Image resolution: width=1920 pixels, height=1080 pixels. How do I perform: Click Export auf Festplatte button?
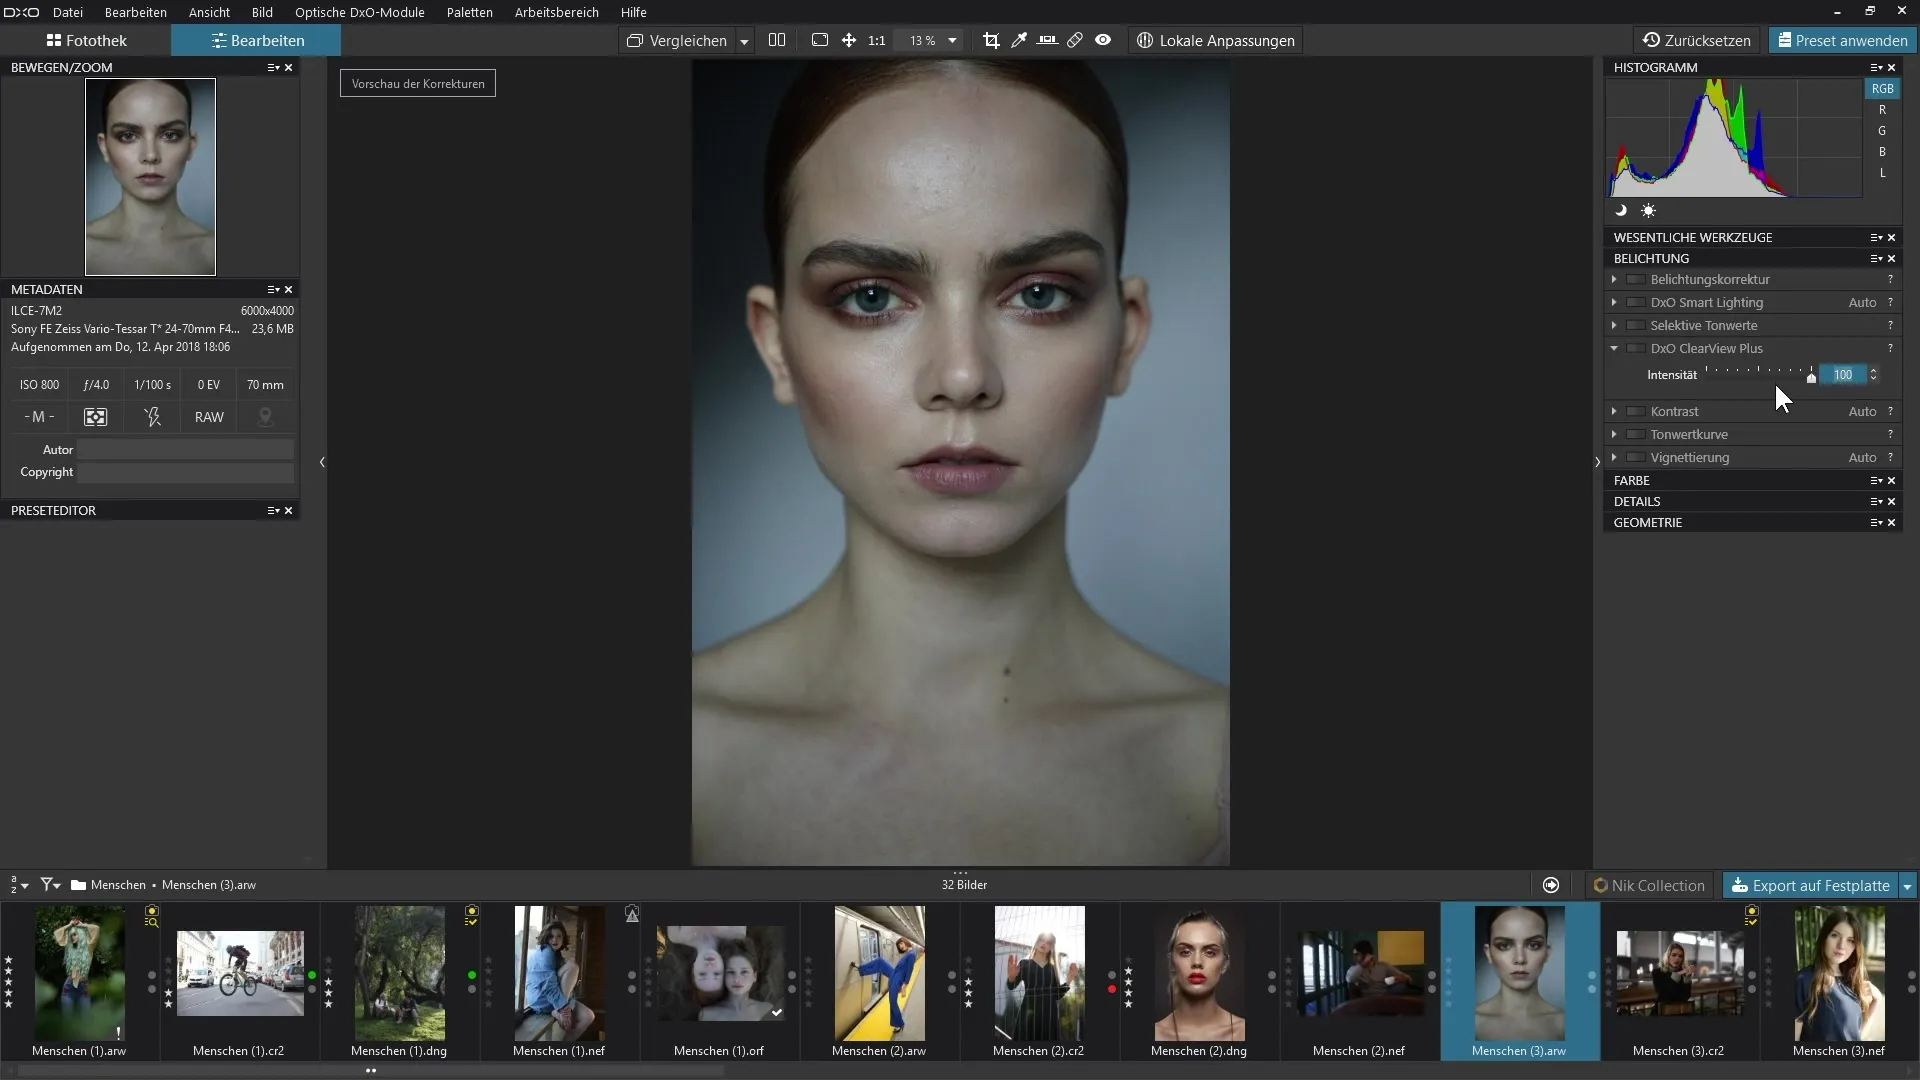coord(1811,885)
